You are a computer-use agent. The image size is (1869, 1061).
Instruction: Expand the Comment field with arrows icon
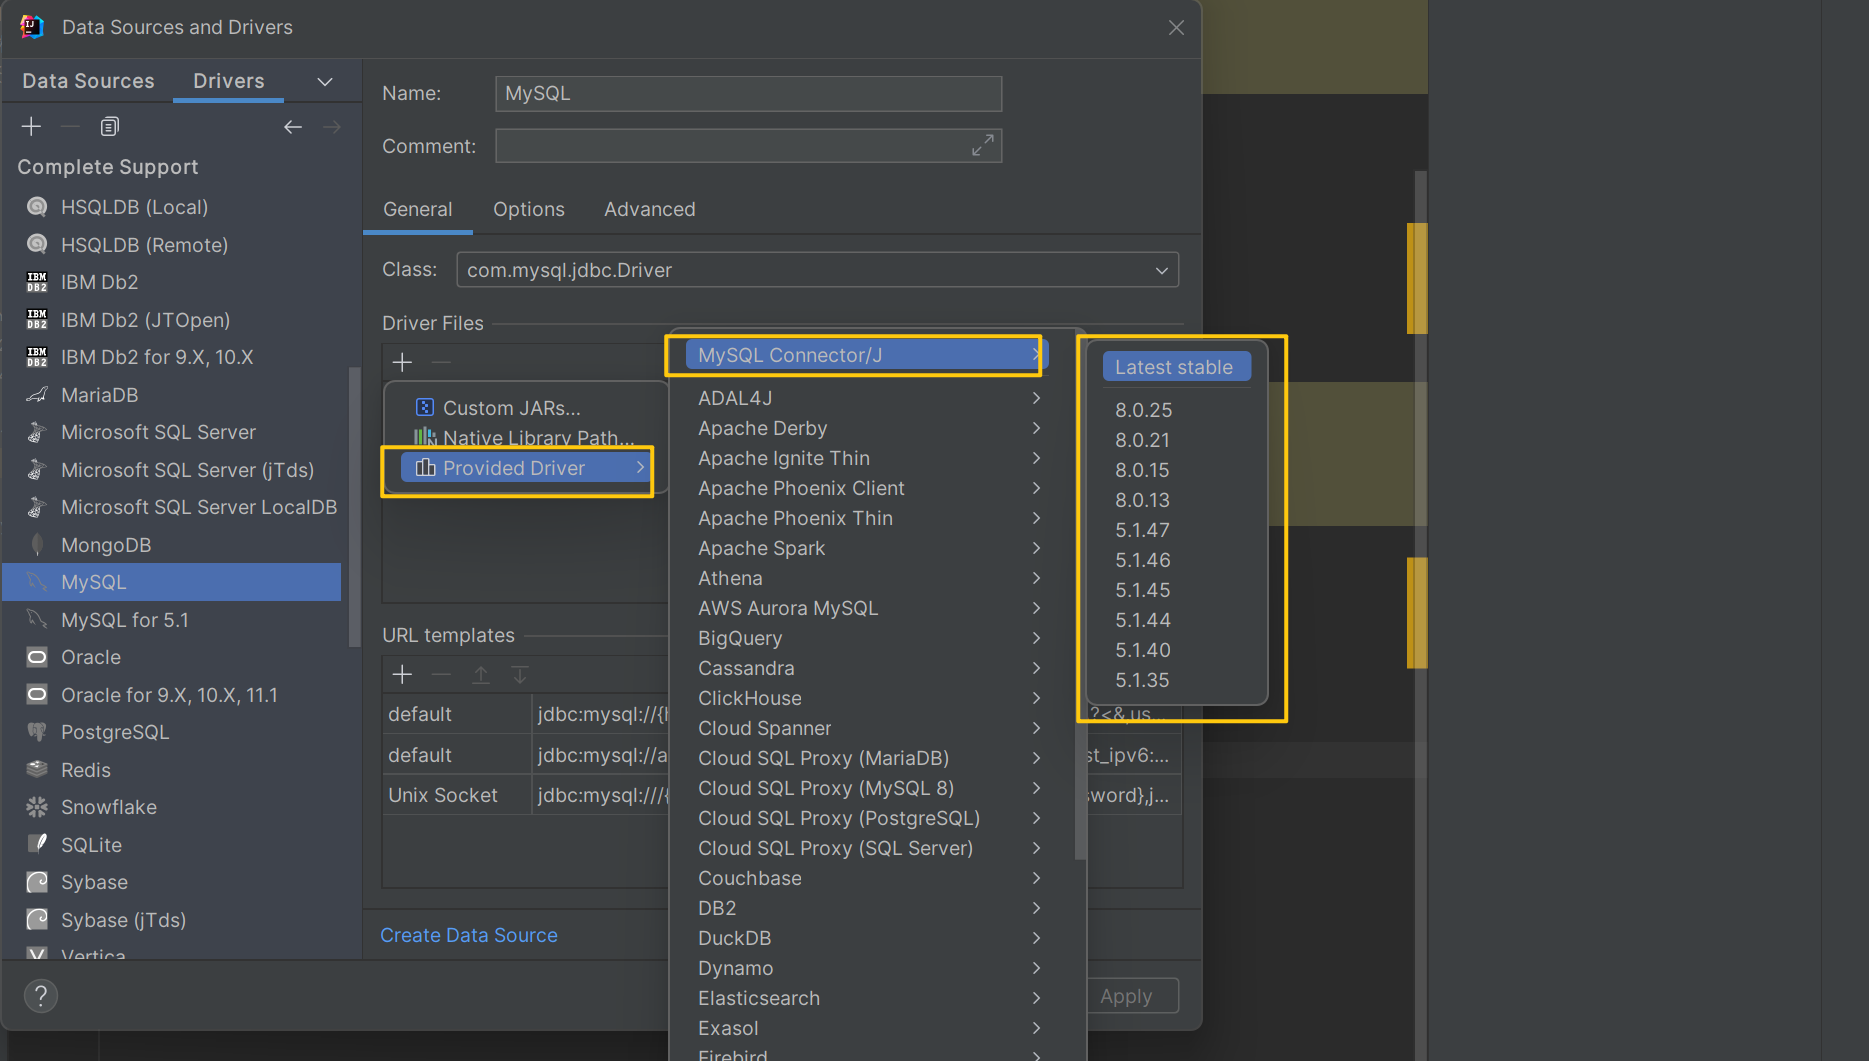coord(983,146)
